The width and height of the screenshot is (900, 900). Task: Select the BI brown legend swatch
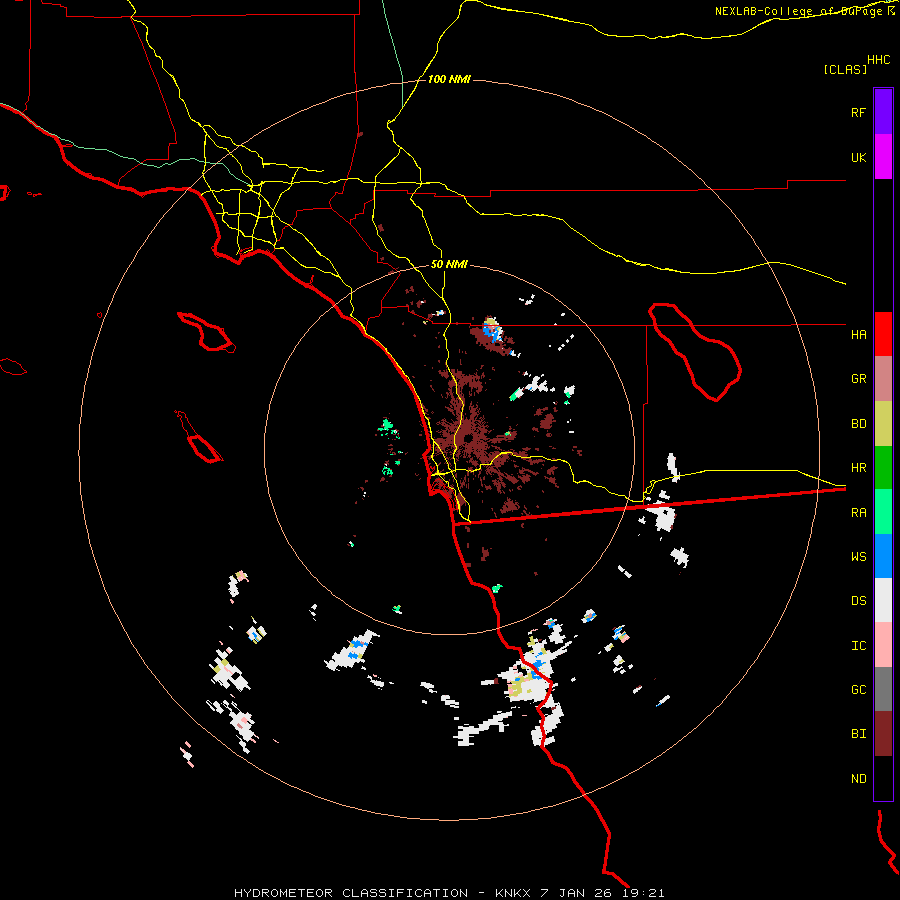883,734
